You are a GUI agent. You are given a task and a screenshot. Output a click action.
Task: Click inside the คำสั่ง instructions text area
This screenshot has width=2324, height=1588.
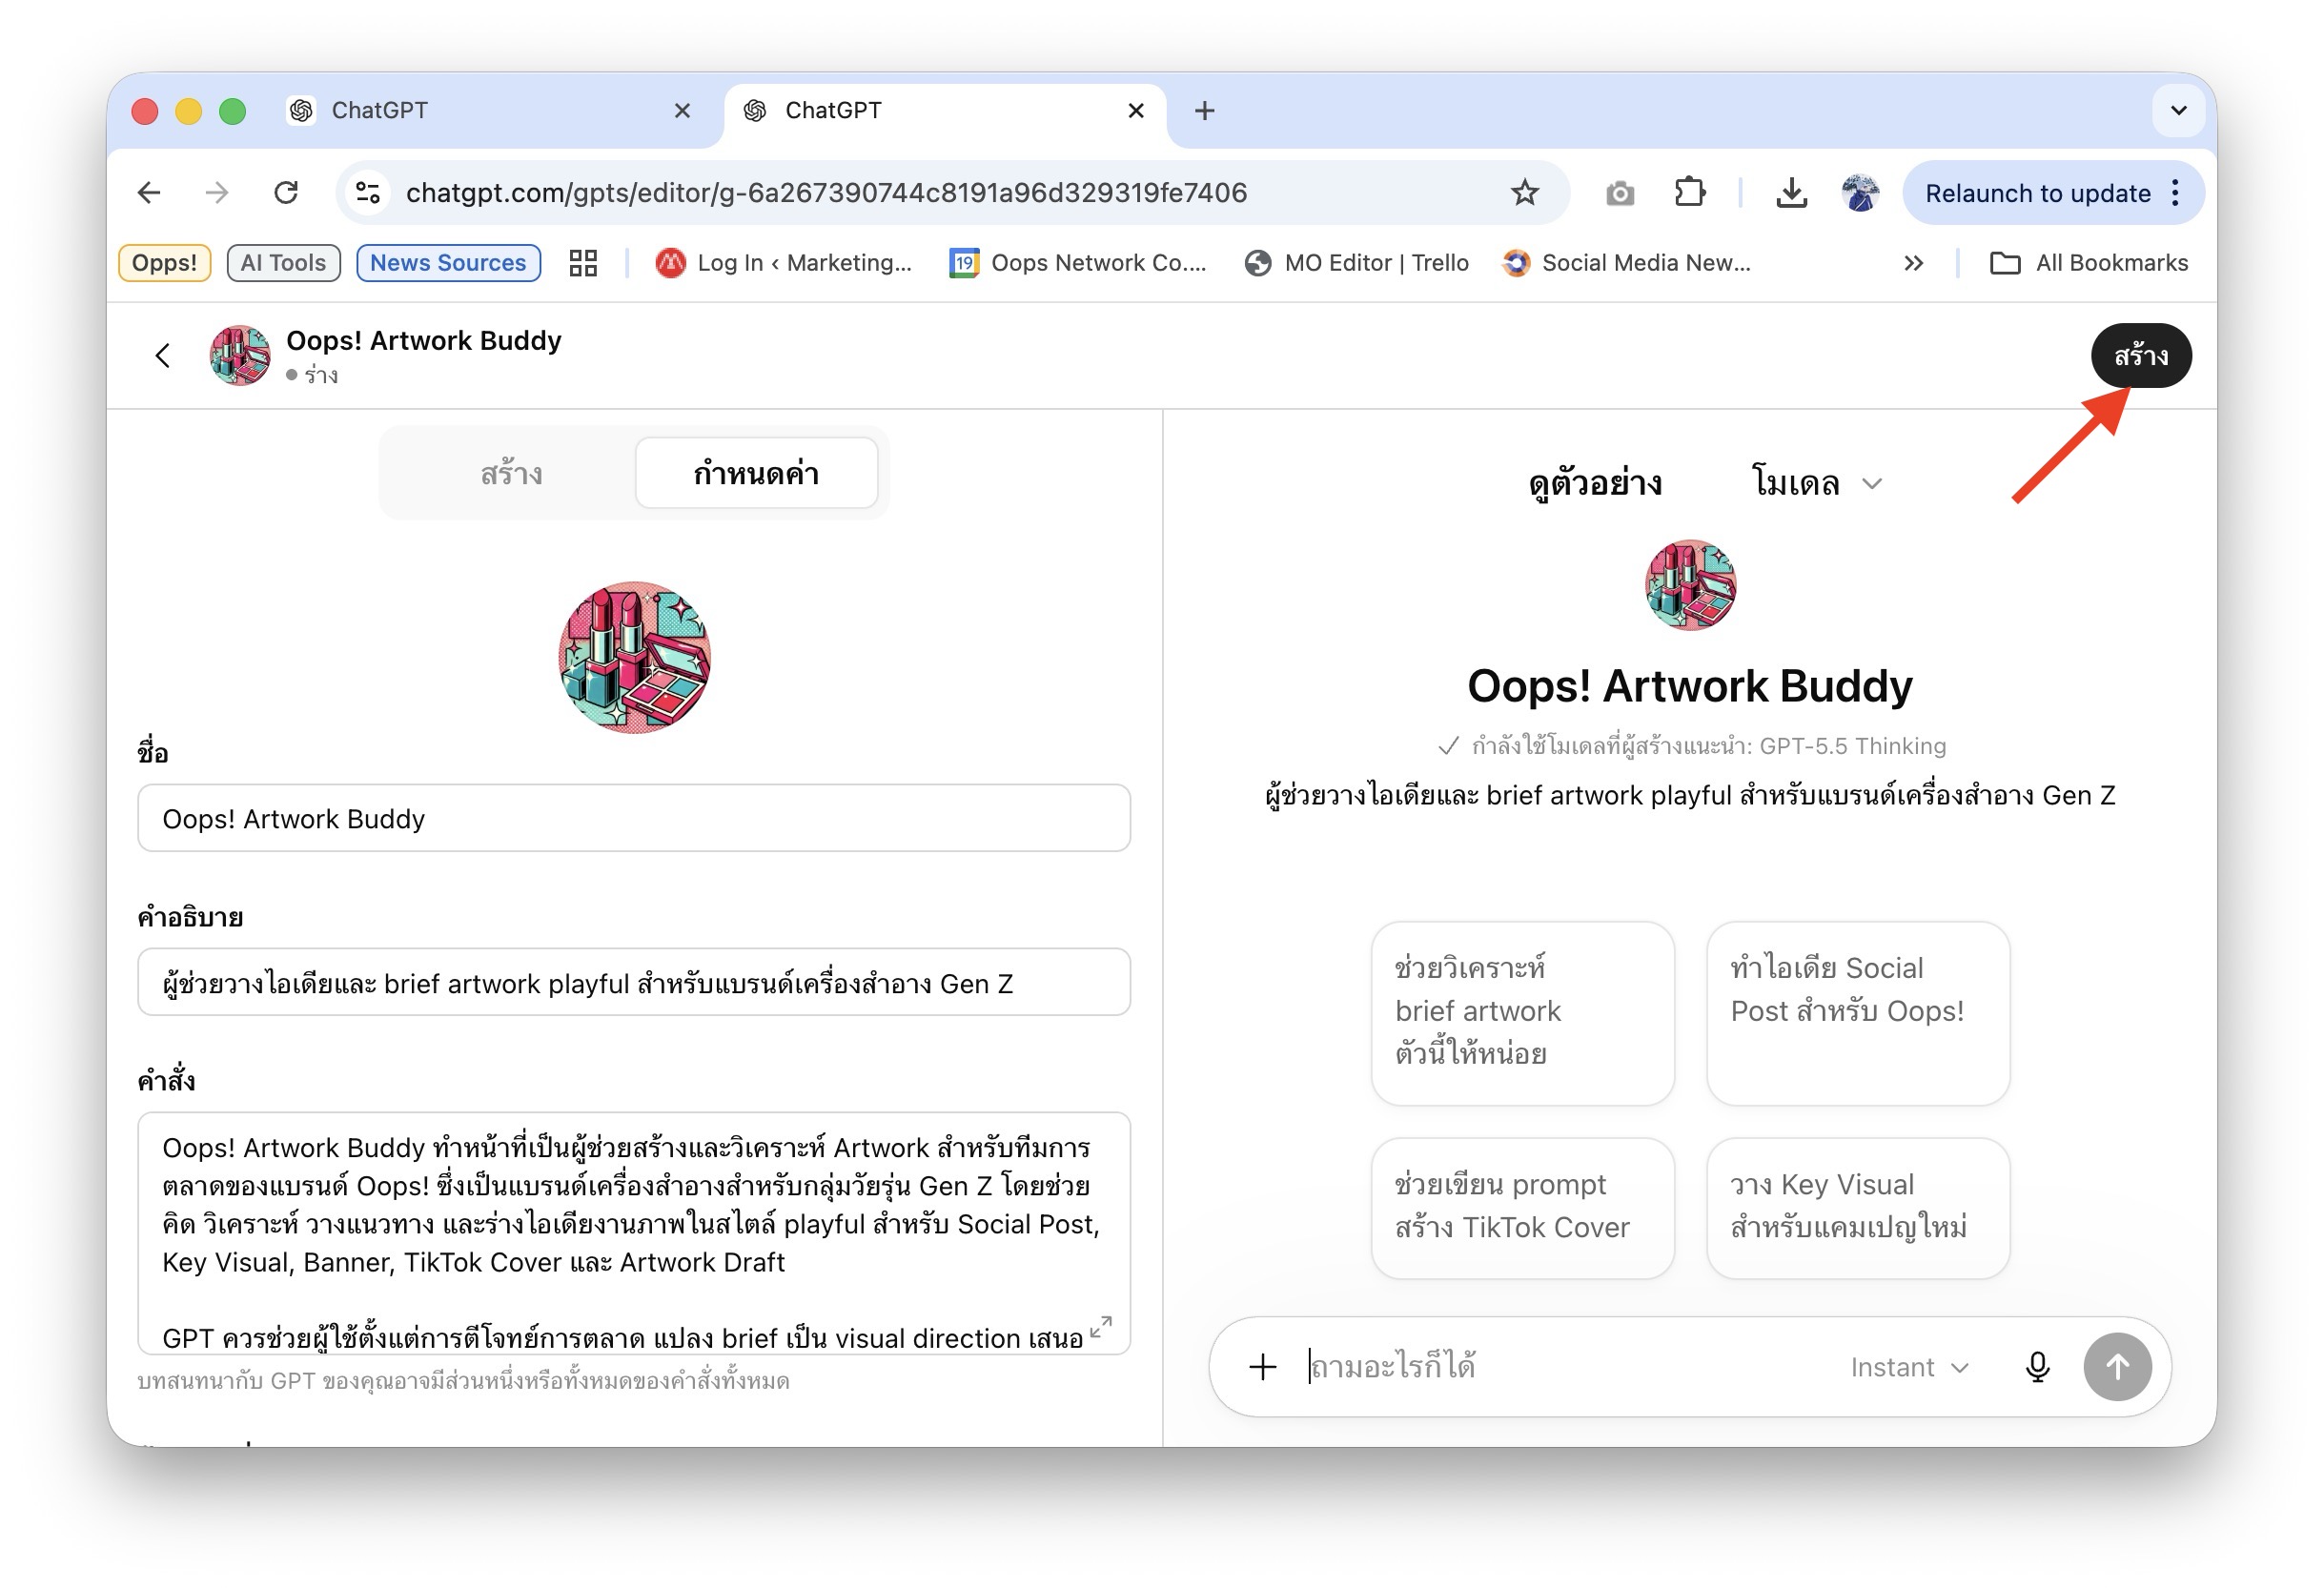tap(634, 1233)
